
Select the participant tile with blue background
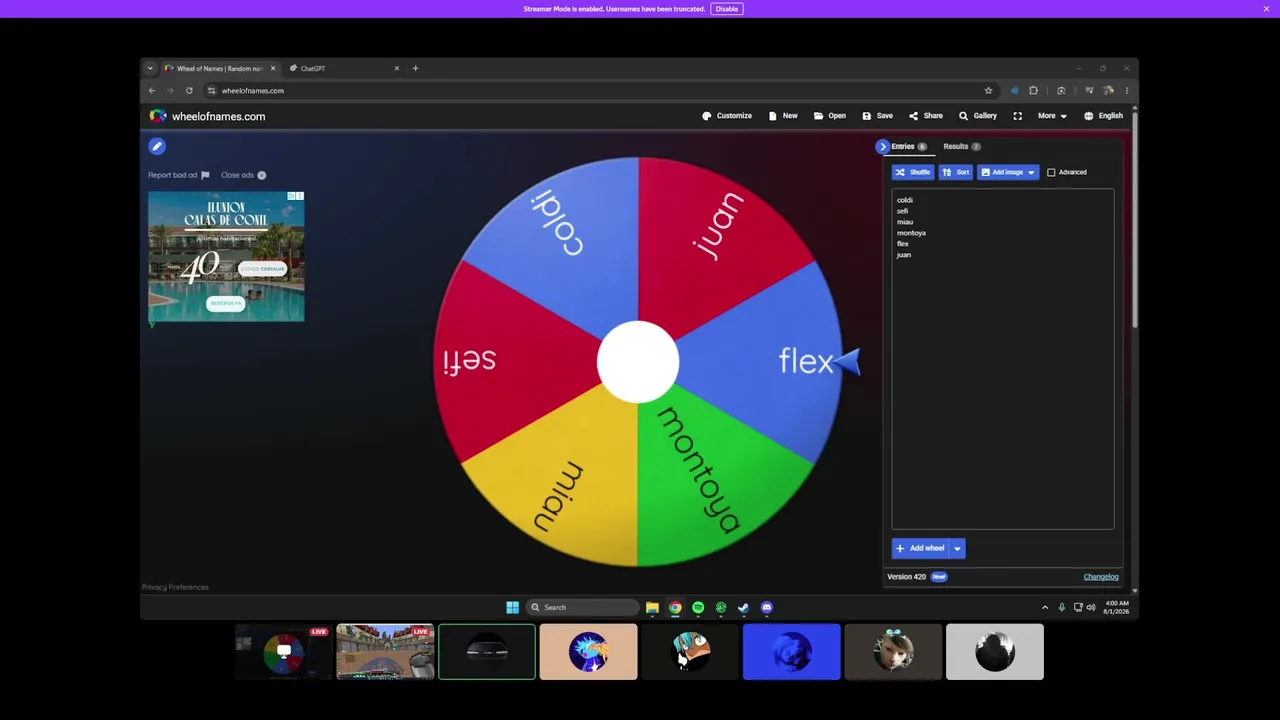tap(791, 652)
